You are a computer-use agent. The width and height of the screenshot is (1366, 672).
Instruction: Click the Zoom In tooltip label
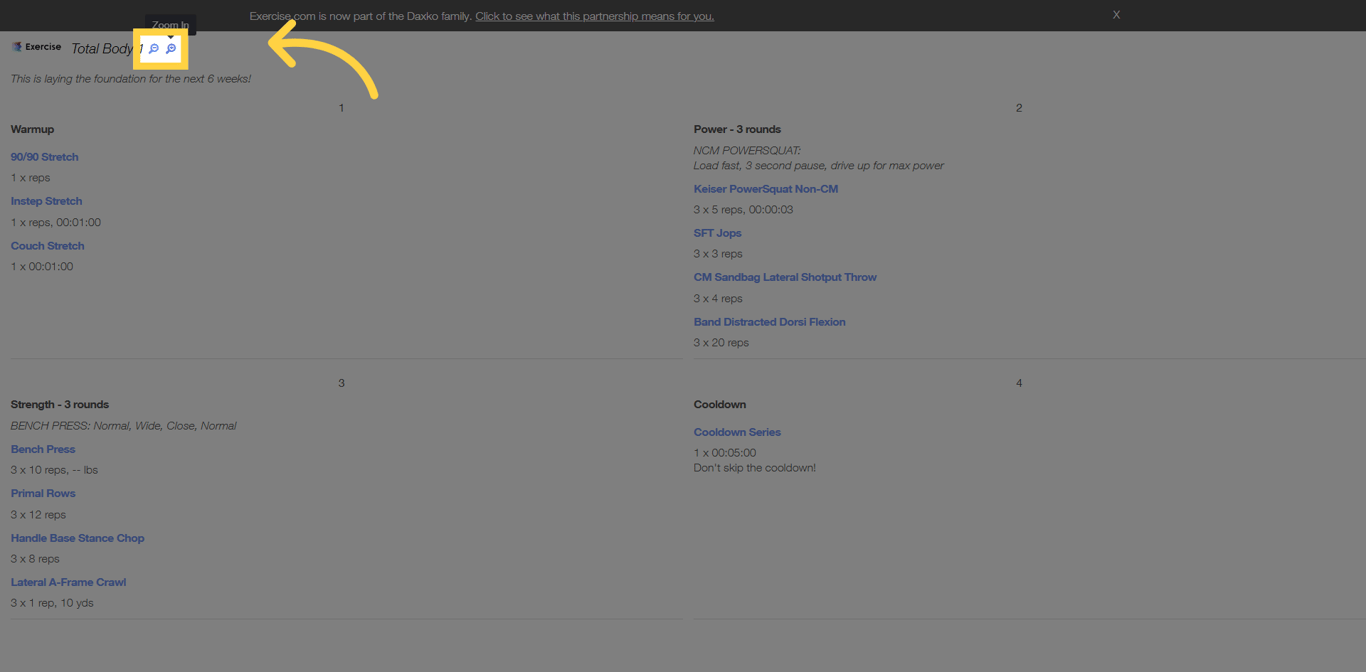click(170, 25)
